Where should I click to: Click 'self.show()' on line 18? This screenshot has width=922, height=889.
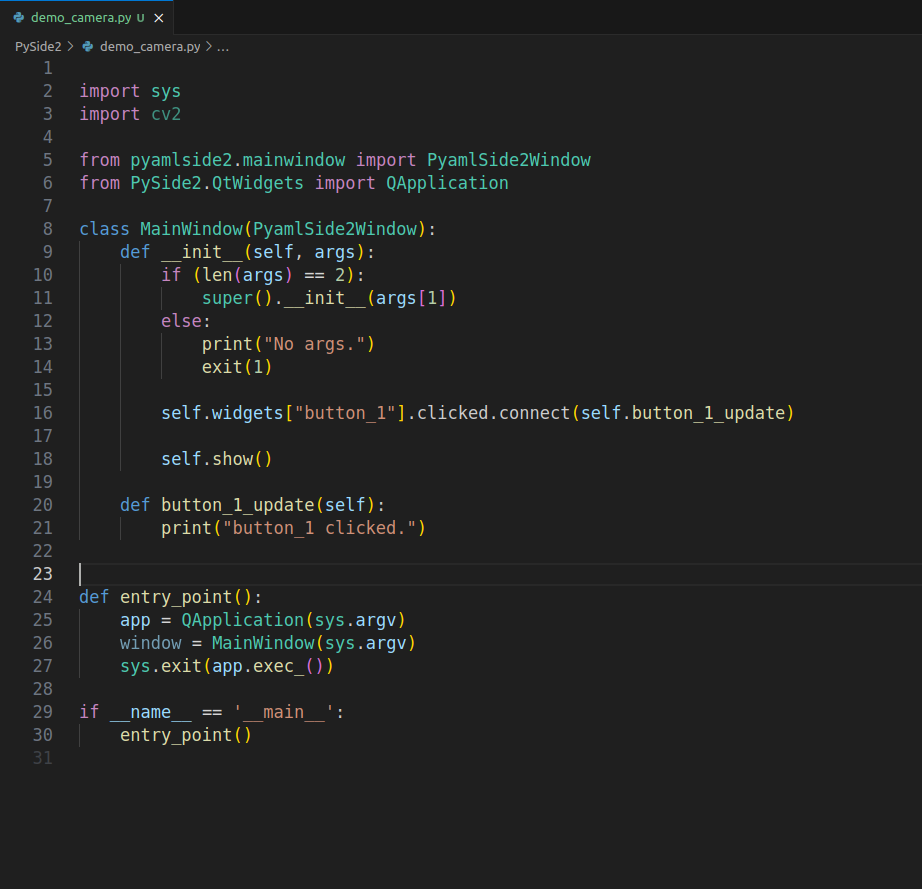pyautogui.click(x=217, y=459)
